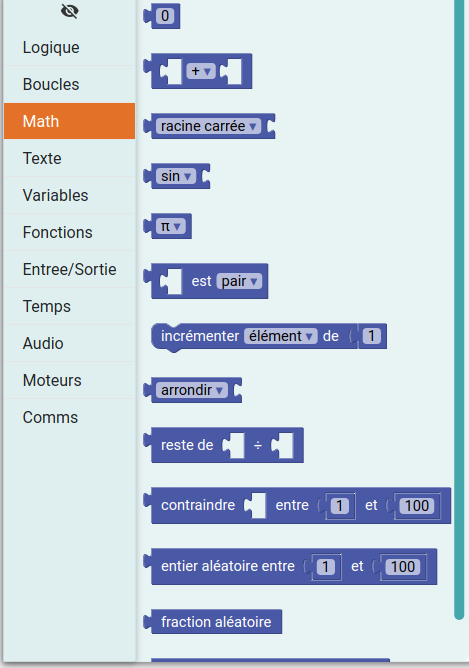Toggle the crossed-eye visibility icon
Screen dimensions: 469x668
pyautogui.click(x=69, y=11)
